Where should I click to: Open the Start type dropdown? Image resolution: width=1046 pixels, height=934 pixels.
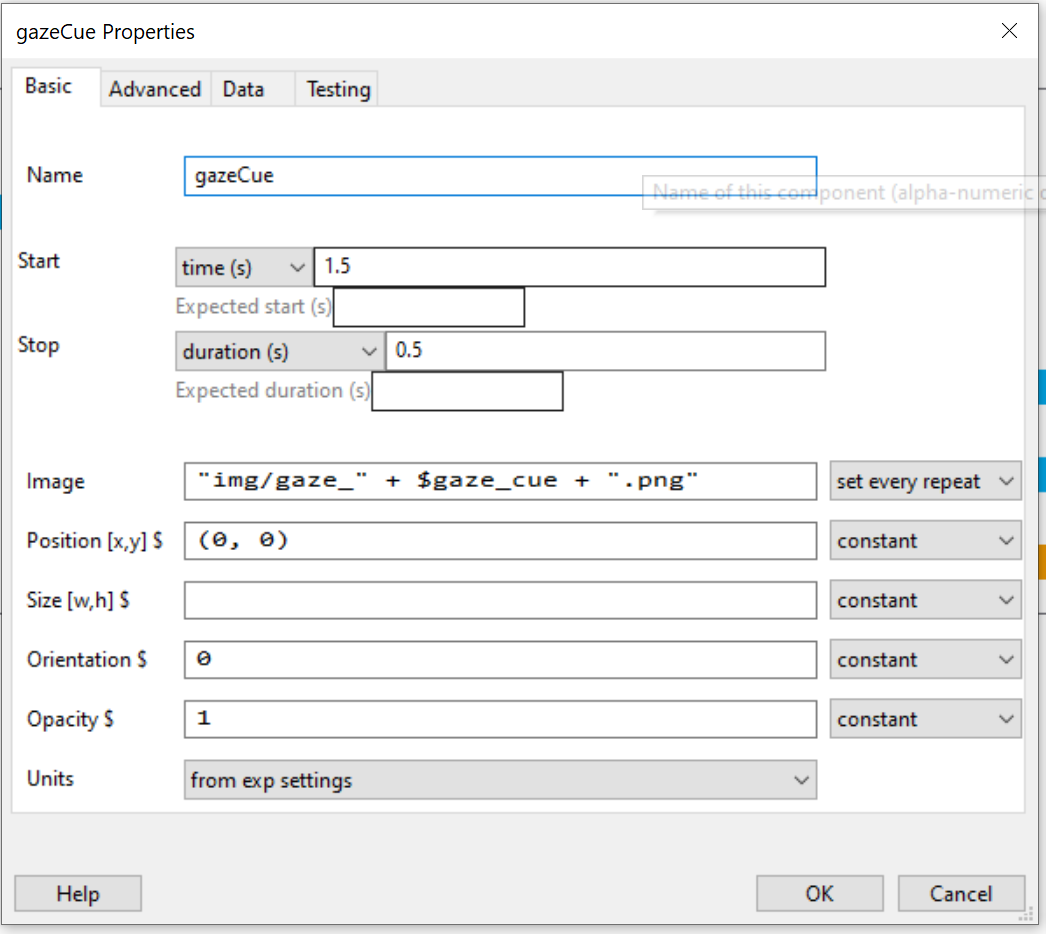243,268
